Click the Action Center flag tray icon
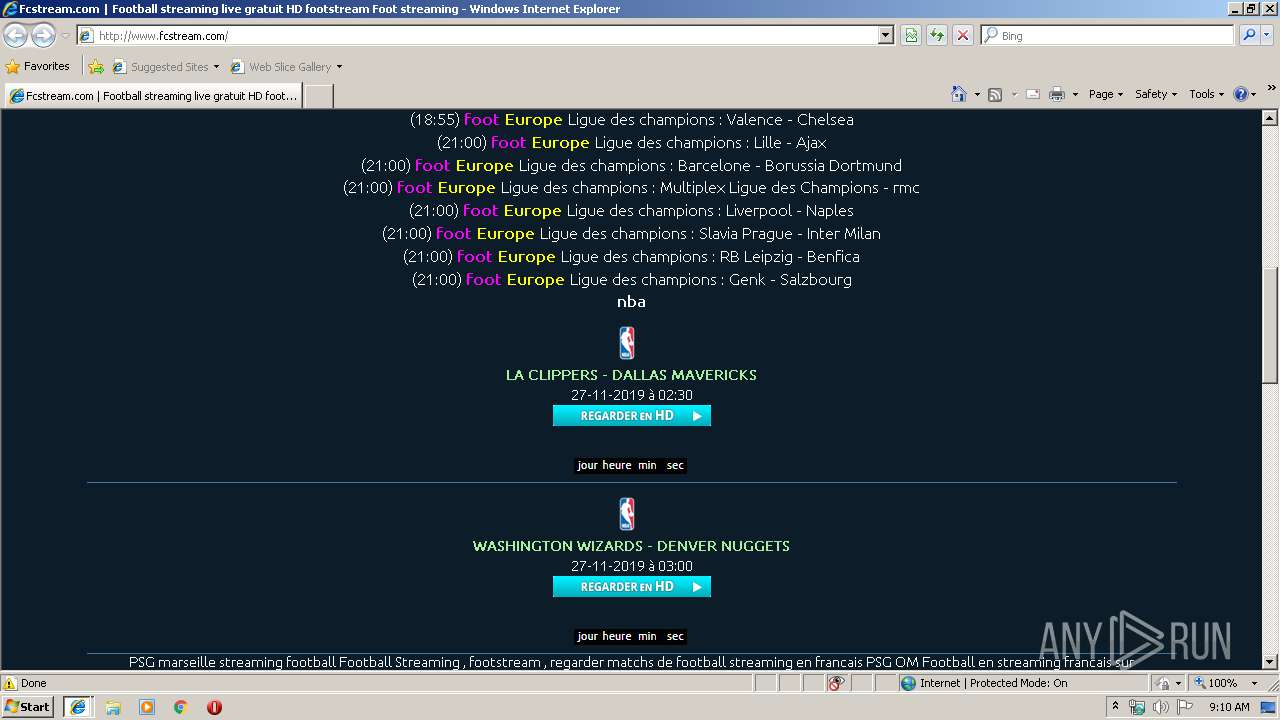 1185,707
